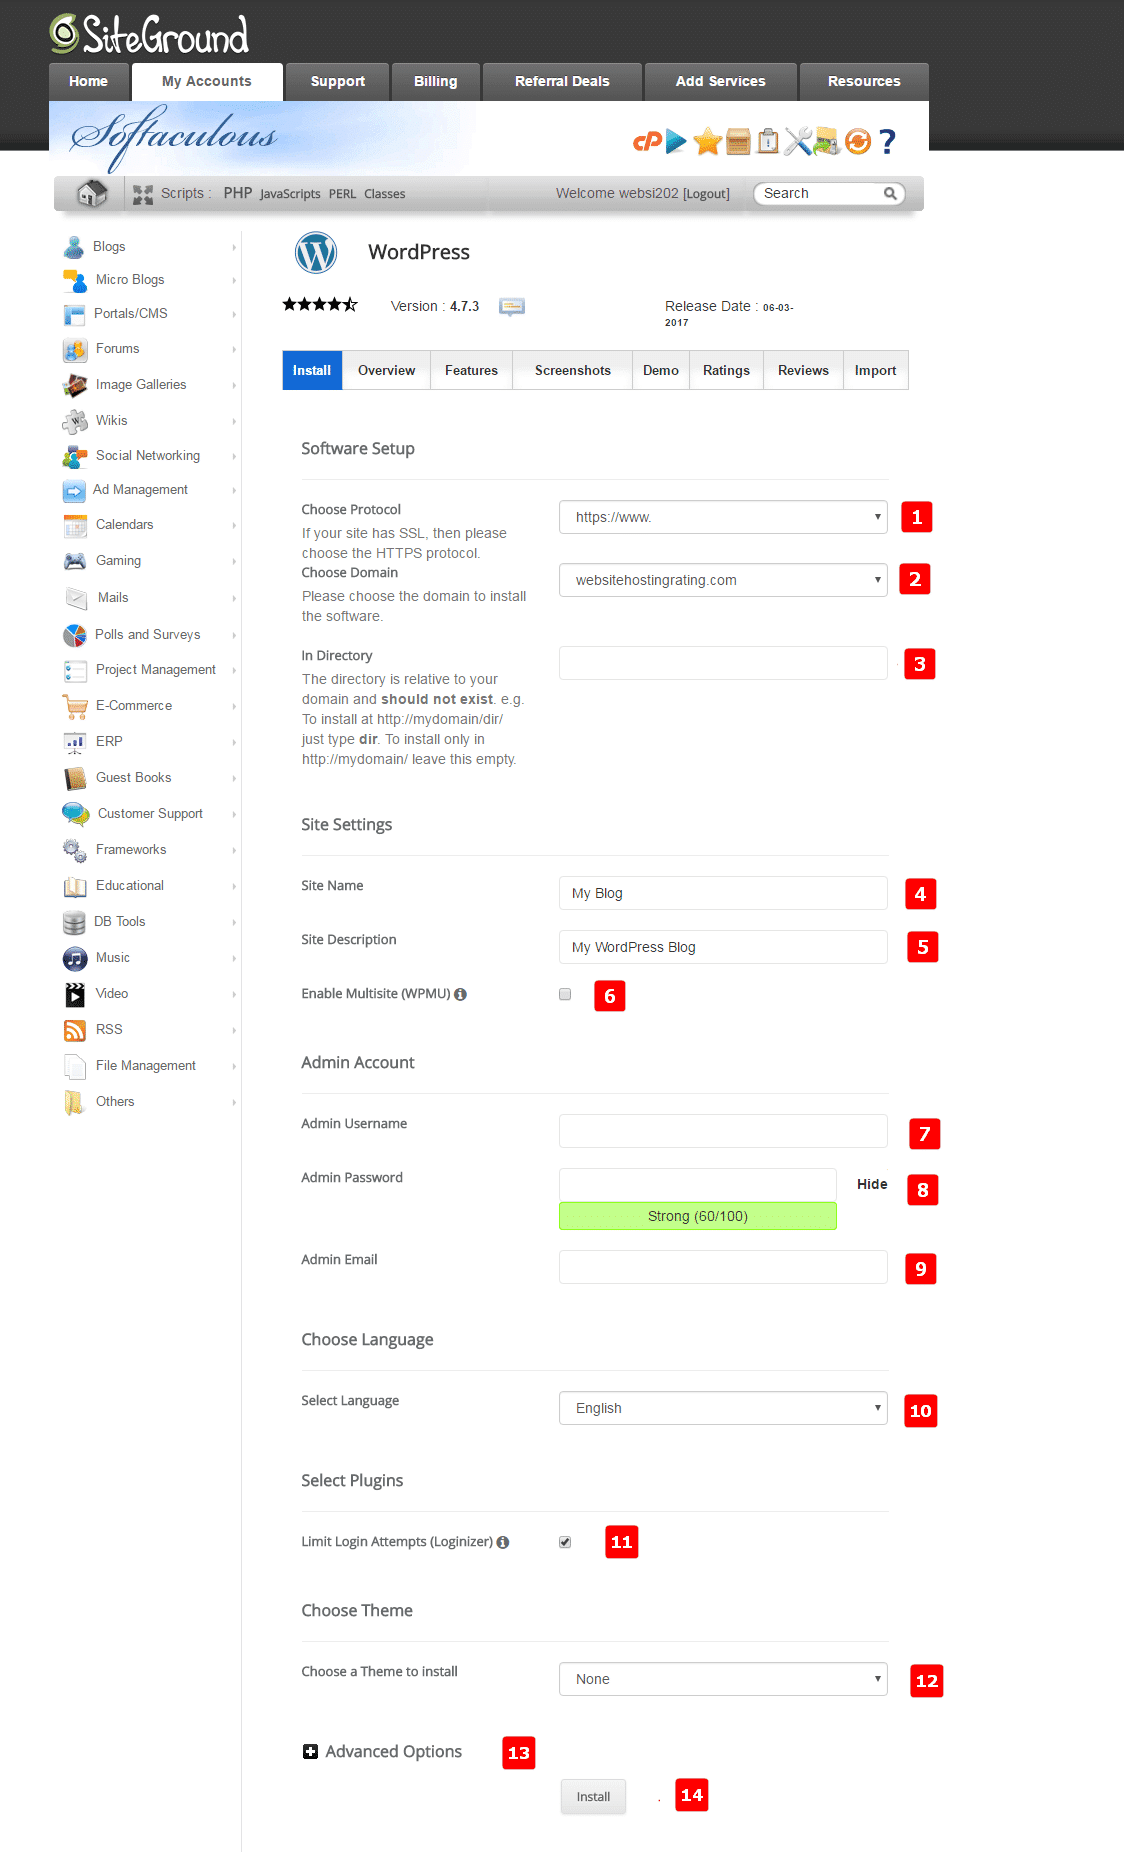This screenshot has width=1124, height=1852.
Task: Switch to the Features tab
Action: point(471,370)
